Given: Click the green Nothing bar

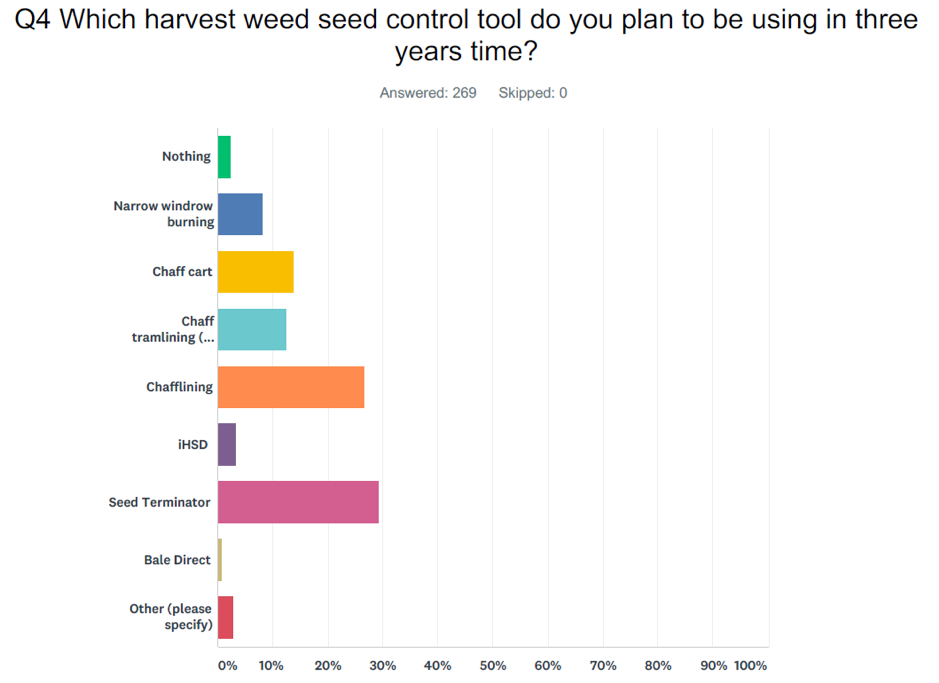Looking at the screenshot, I should [x=224, y=157].
